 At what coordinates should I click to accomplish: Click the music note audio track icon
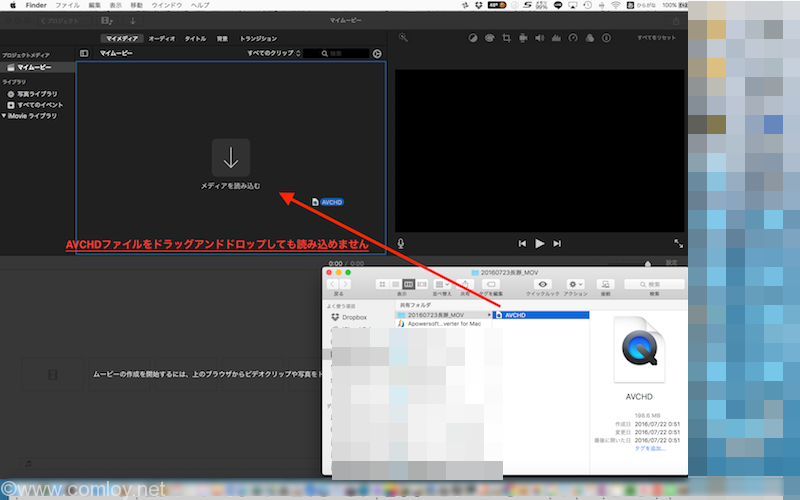click(29, 463)
